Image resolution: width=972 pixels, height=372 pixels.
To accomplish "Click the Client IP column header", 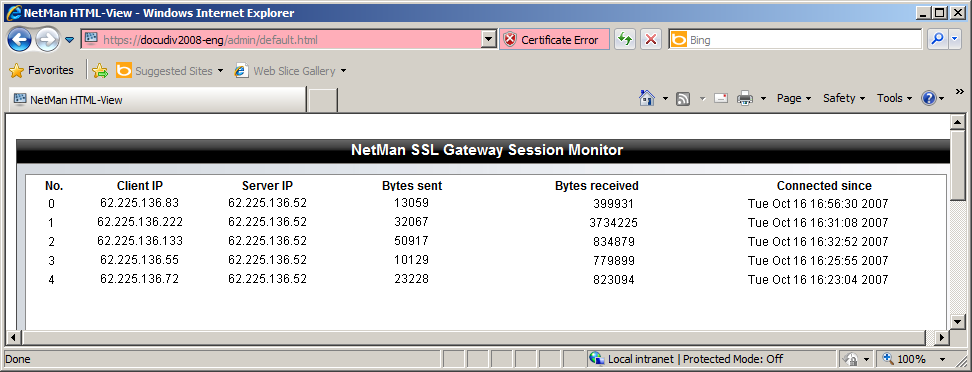I will (140, 185).
